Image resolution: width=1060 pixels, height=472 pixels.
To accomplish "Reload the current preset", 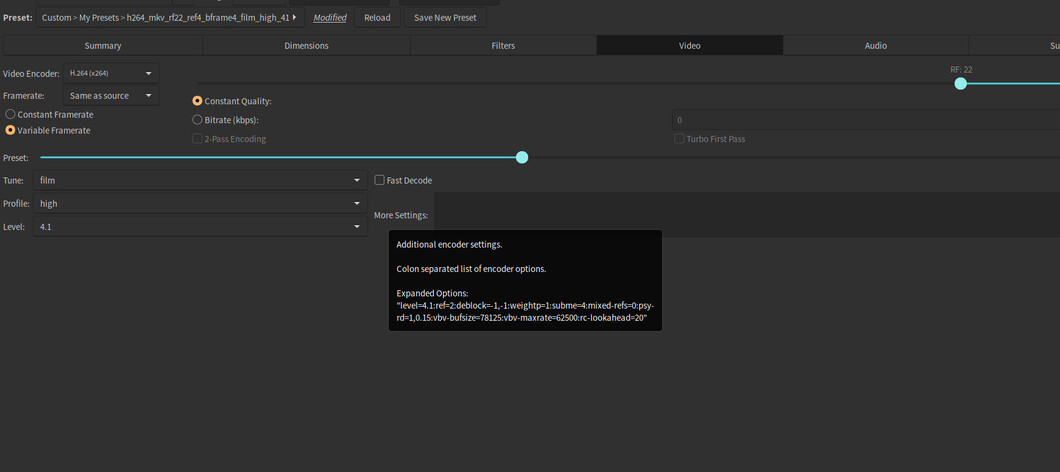I will (377, 18).
